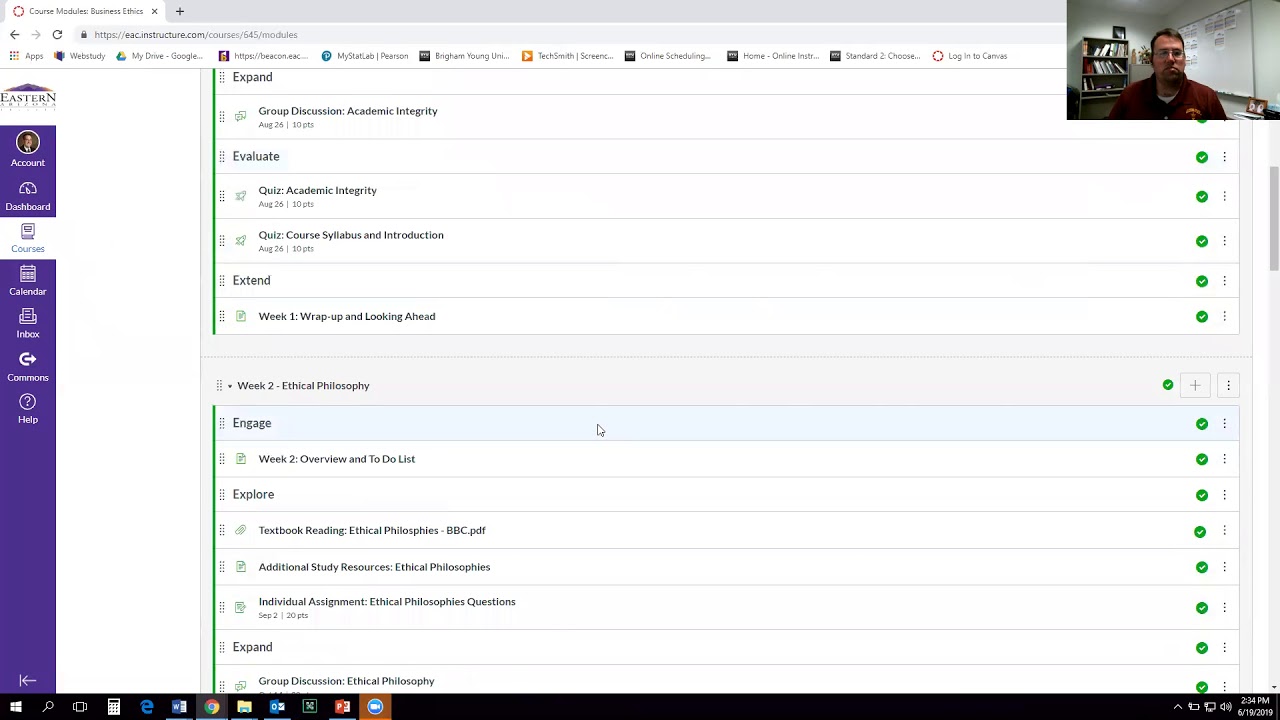Open options for Additional Study Resources item
1280x720 pixels.
(1224, 567)
